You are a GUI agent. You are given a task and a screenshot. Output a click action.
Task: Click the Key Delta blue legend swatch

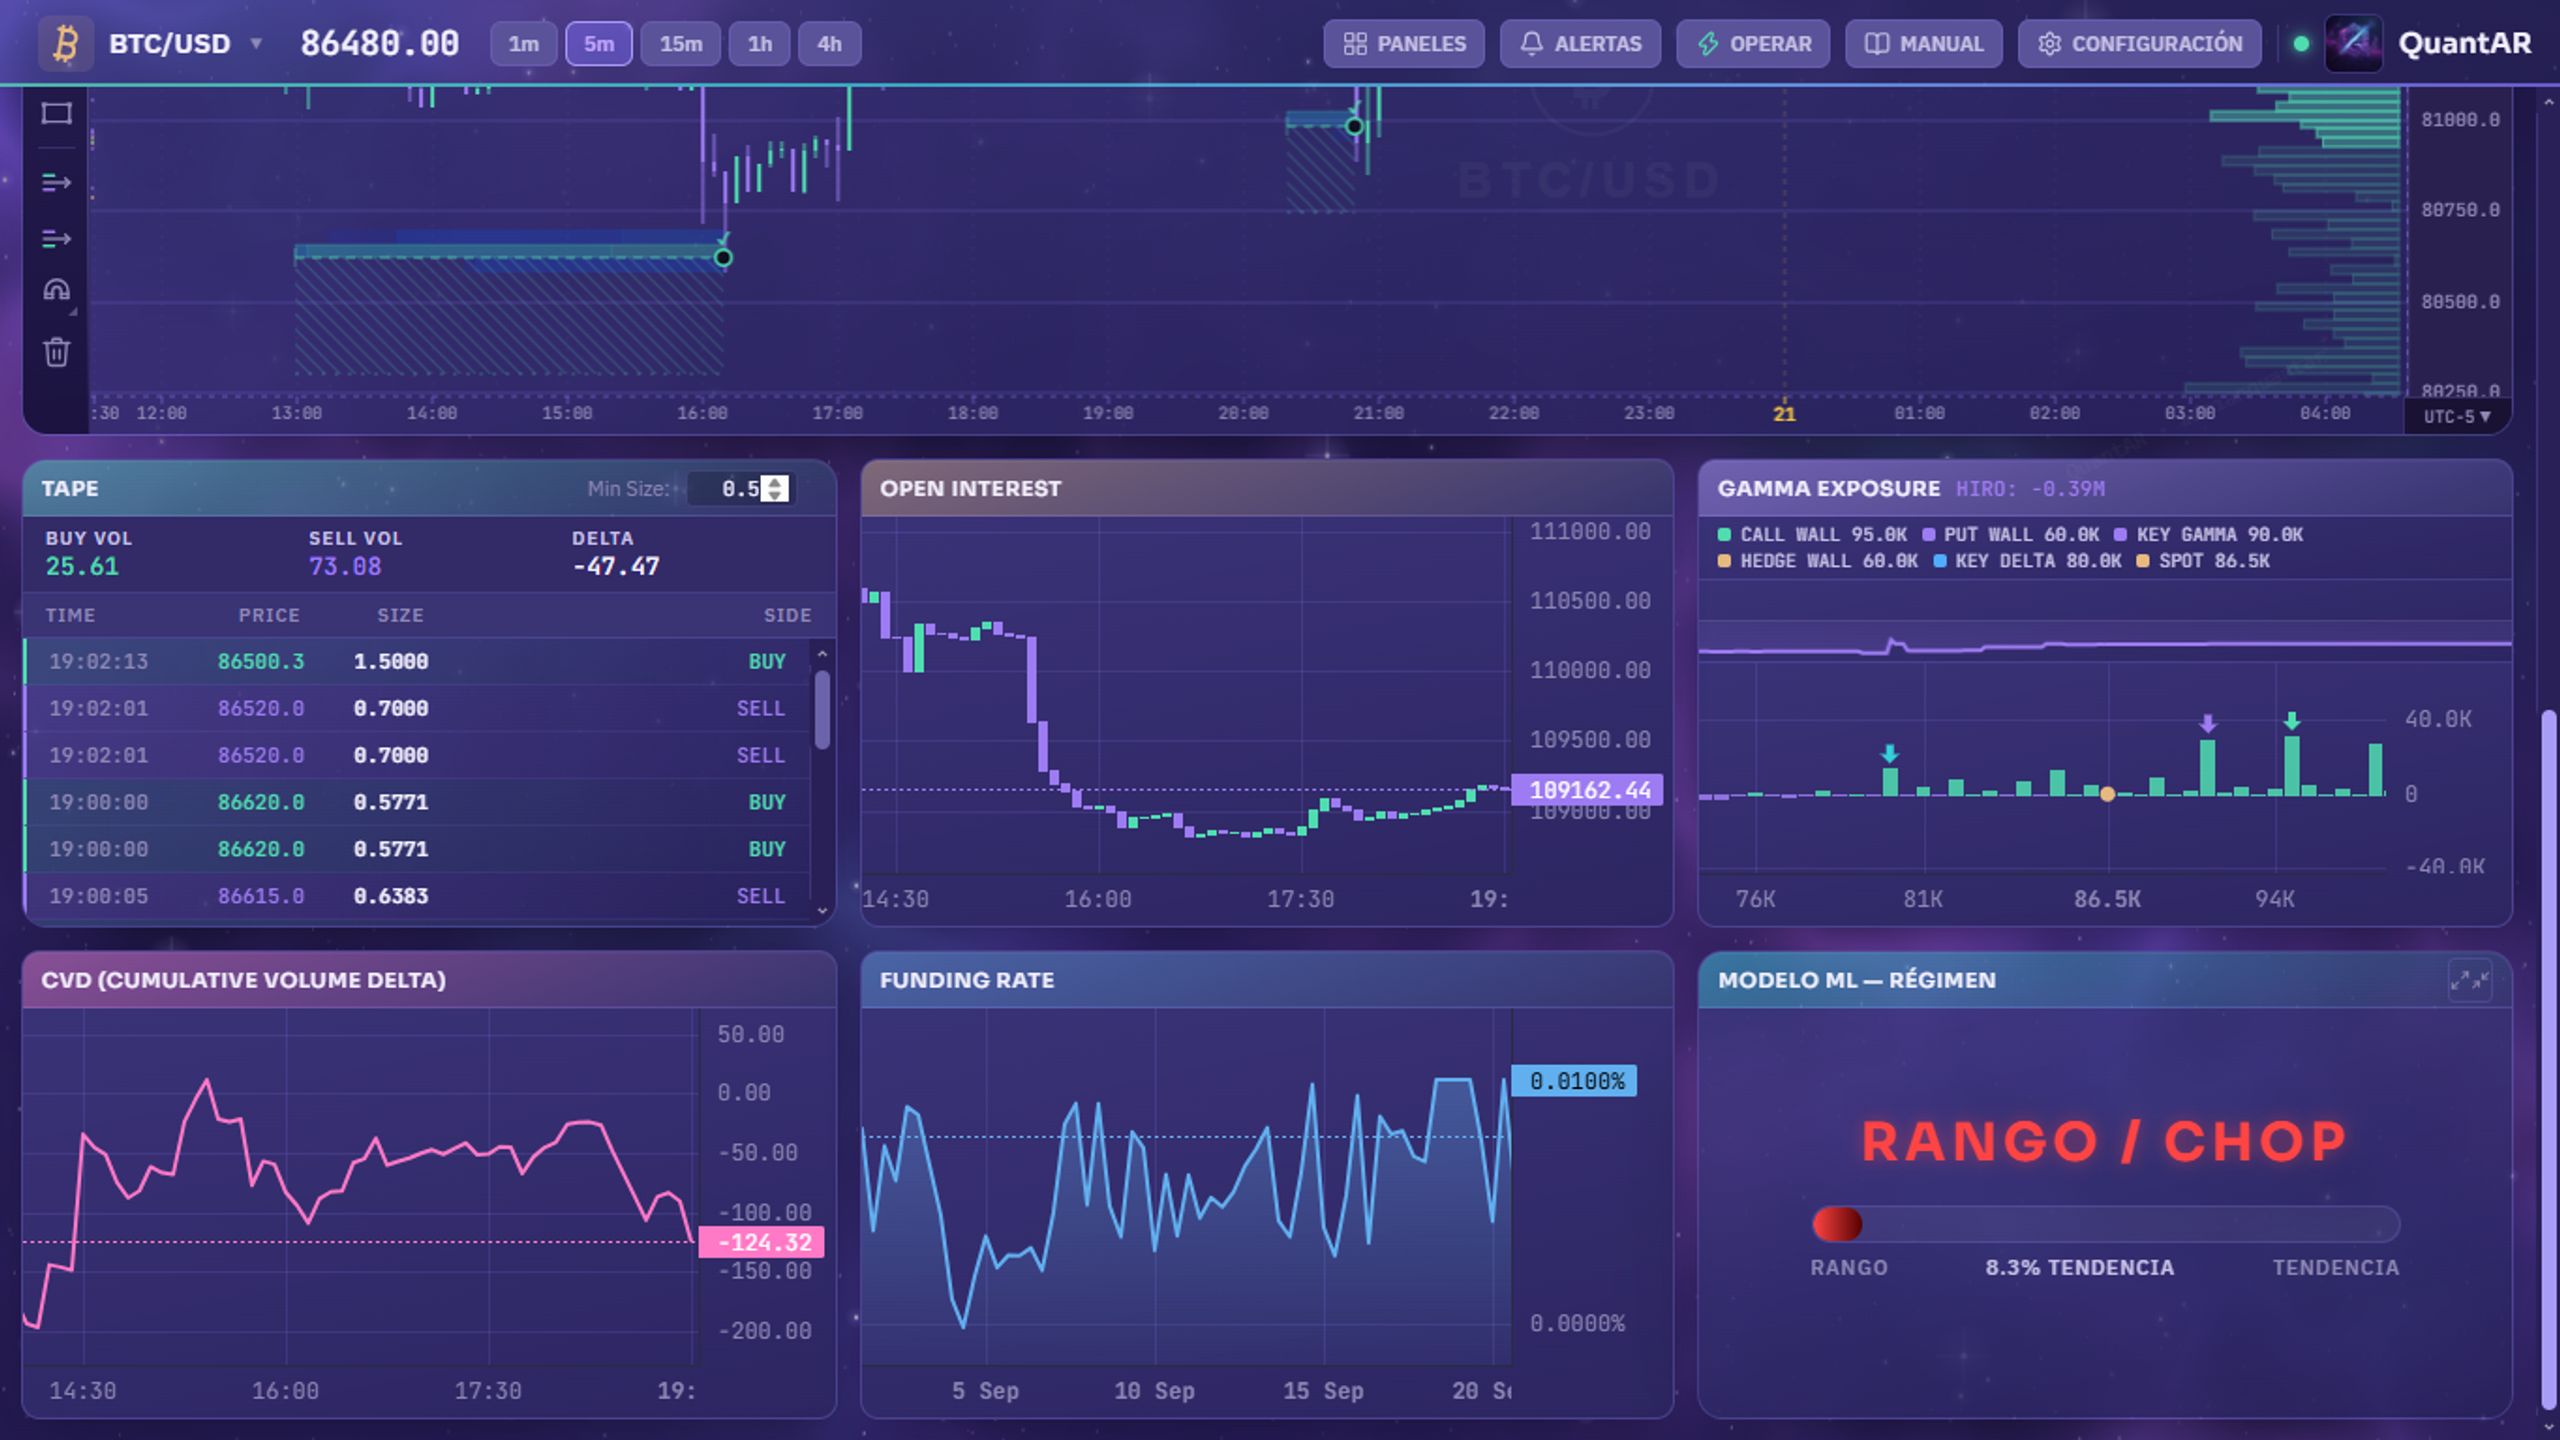click(1940, 561)
